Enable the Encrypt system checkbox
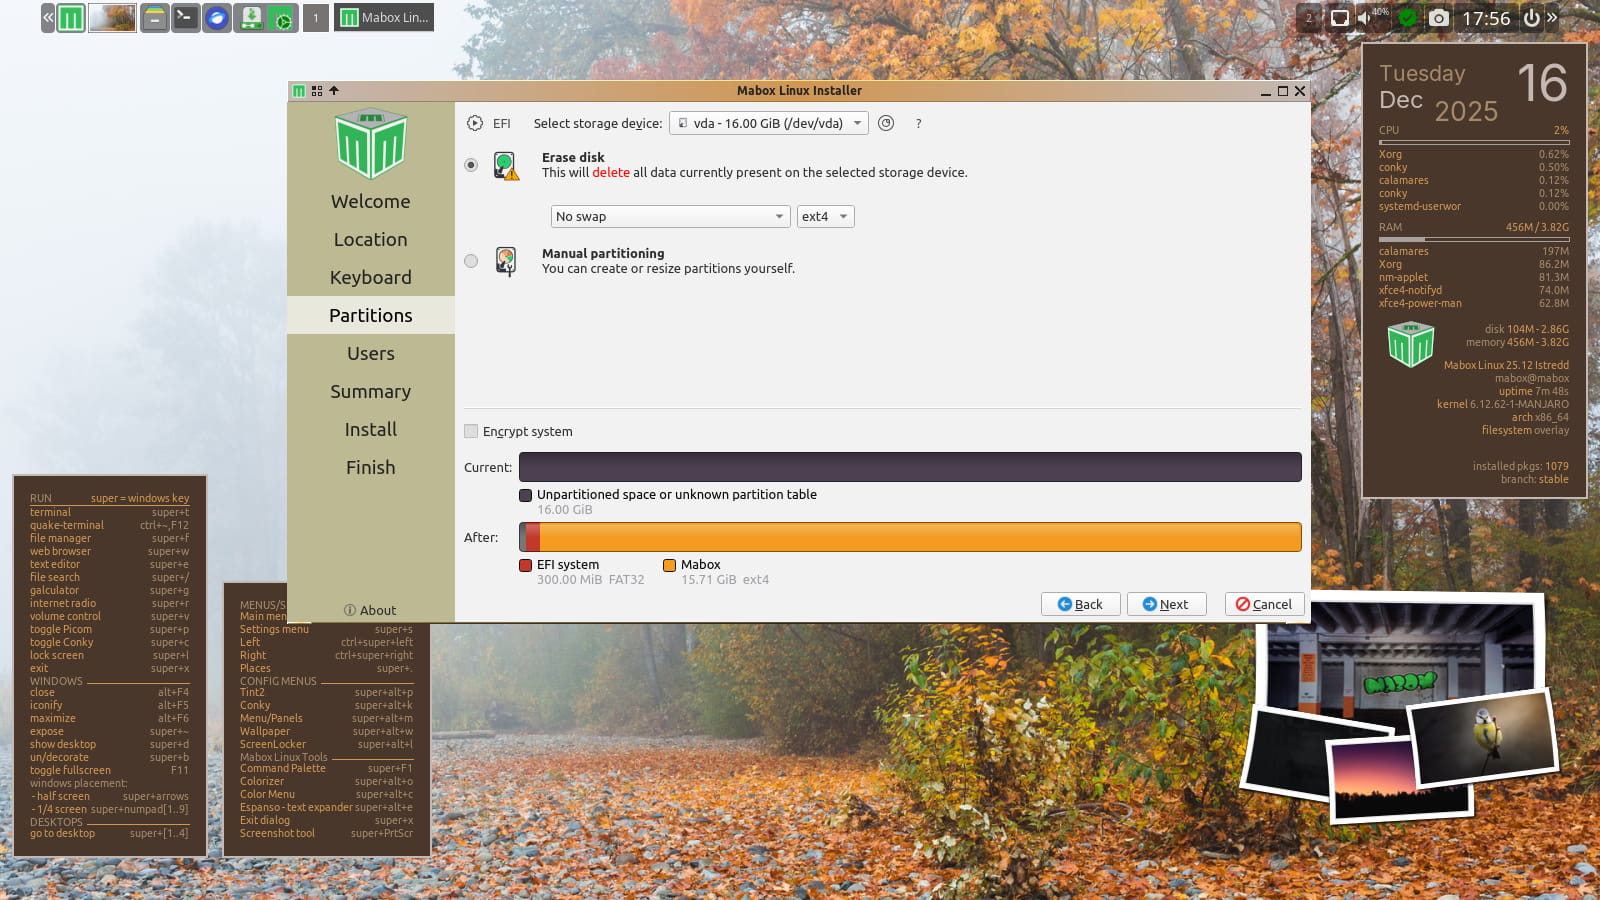 (x=471, y=431)
